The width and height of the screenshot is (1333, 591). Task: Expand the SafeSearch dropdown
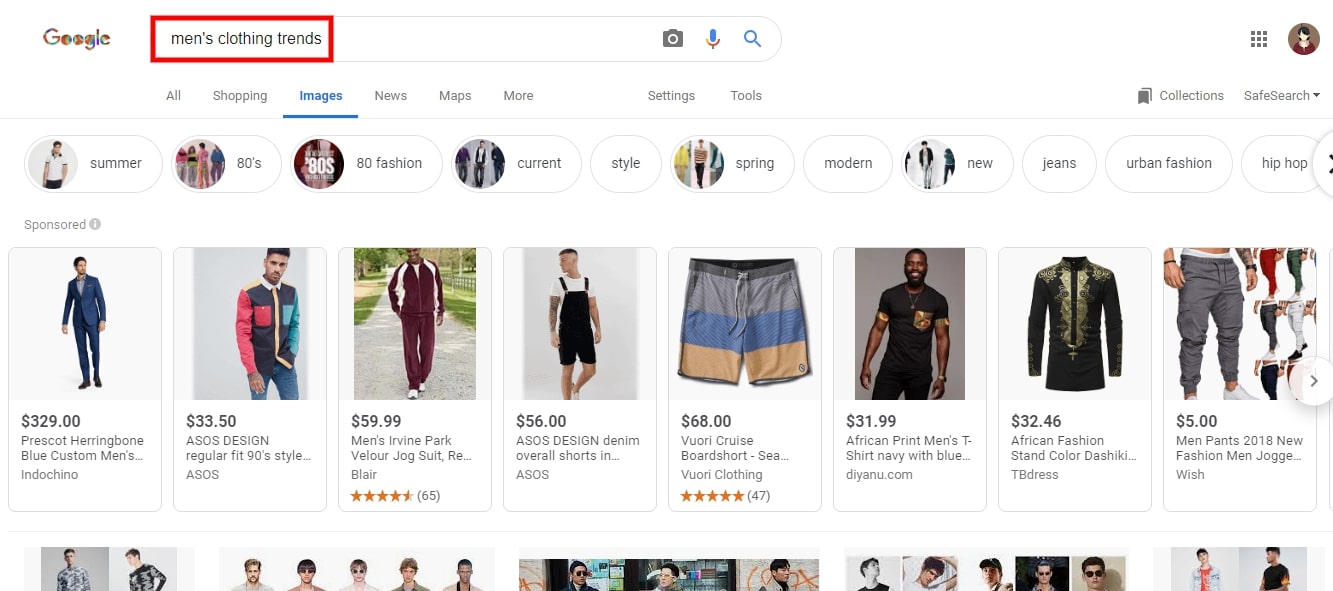click(x=1281, y=96)
